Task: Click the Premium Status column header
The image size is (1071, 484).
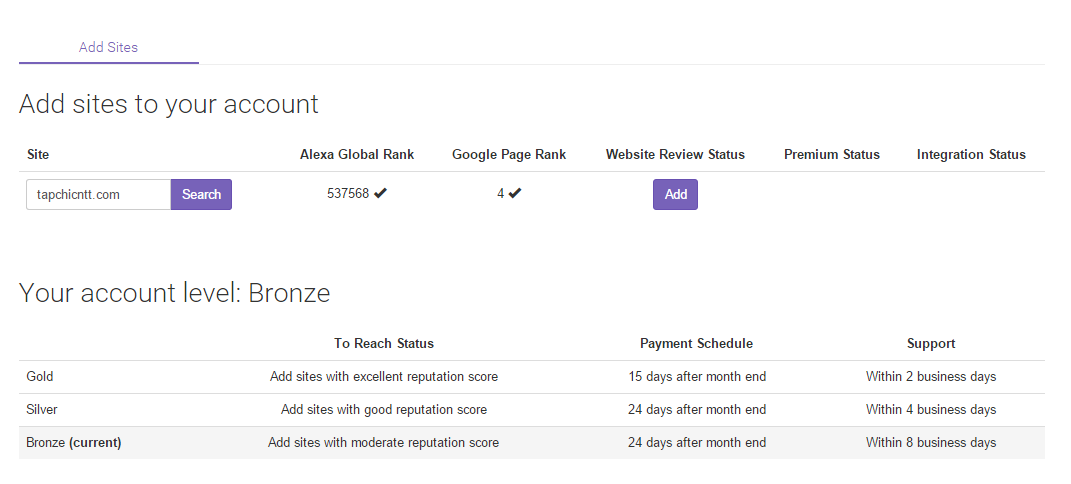Action: coord(831,154)
